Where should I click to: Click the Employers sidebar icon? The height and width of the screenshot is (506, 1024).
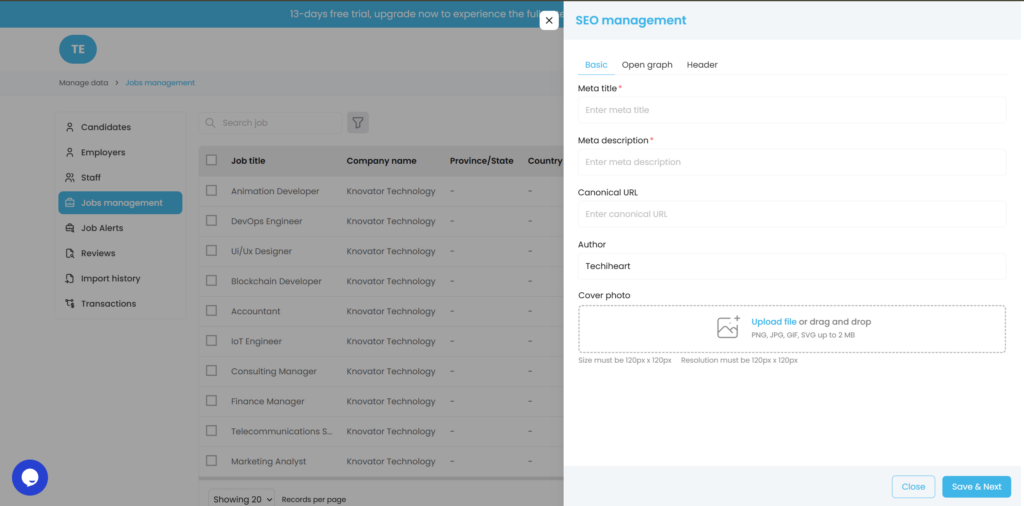coord(70,153)
